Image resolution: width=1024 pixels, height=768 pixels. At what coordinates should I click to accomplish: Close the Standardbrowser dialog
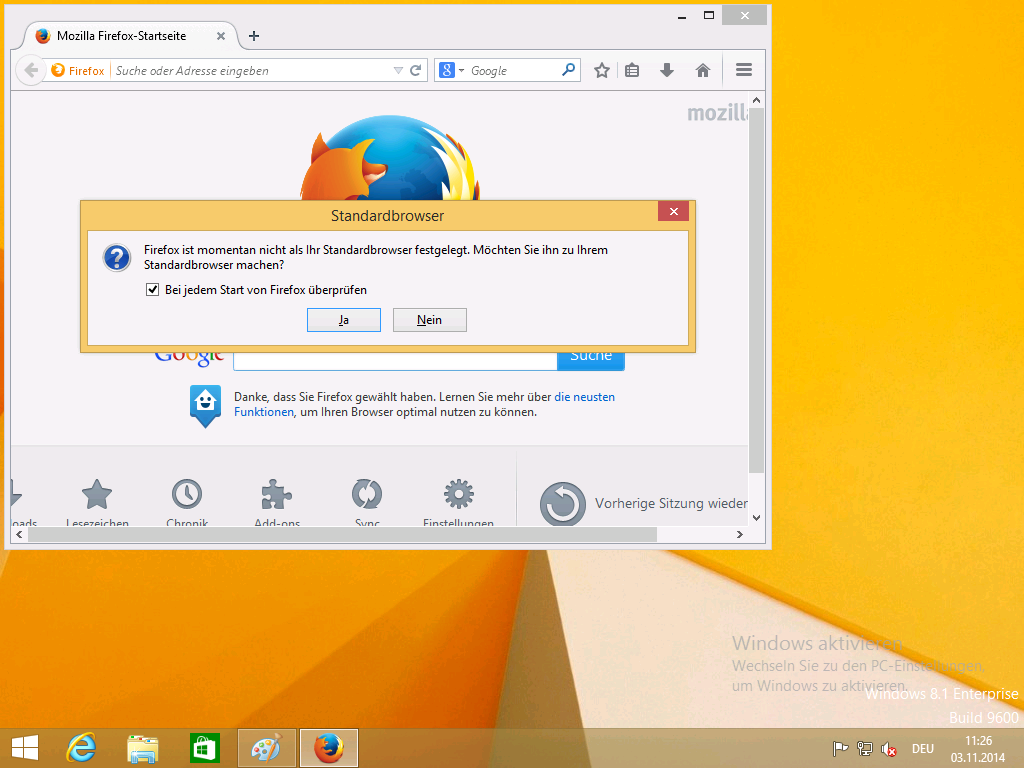click(x=673, y=211)
